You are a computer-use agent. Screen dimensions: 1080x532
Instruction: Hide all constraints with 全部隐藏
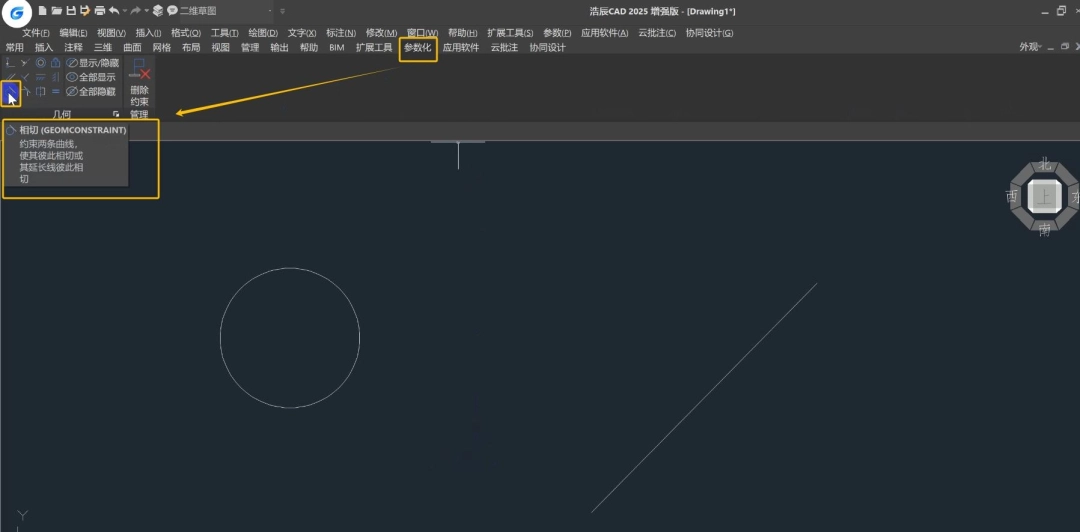click(x=91, y=91)
